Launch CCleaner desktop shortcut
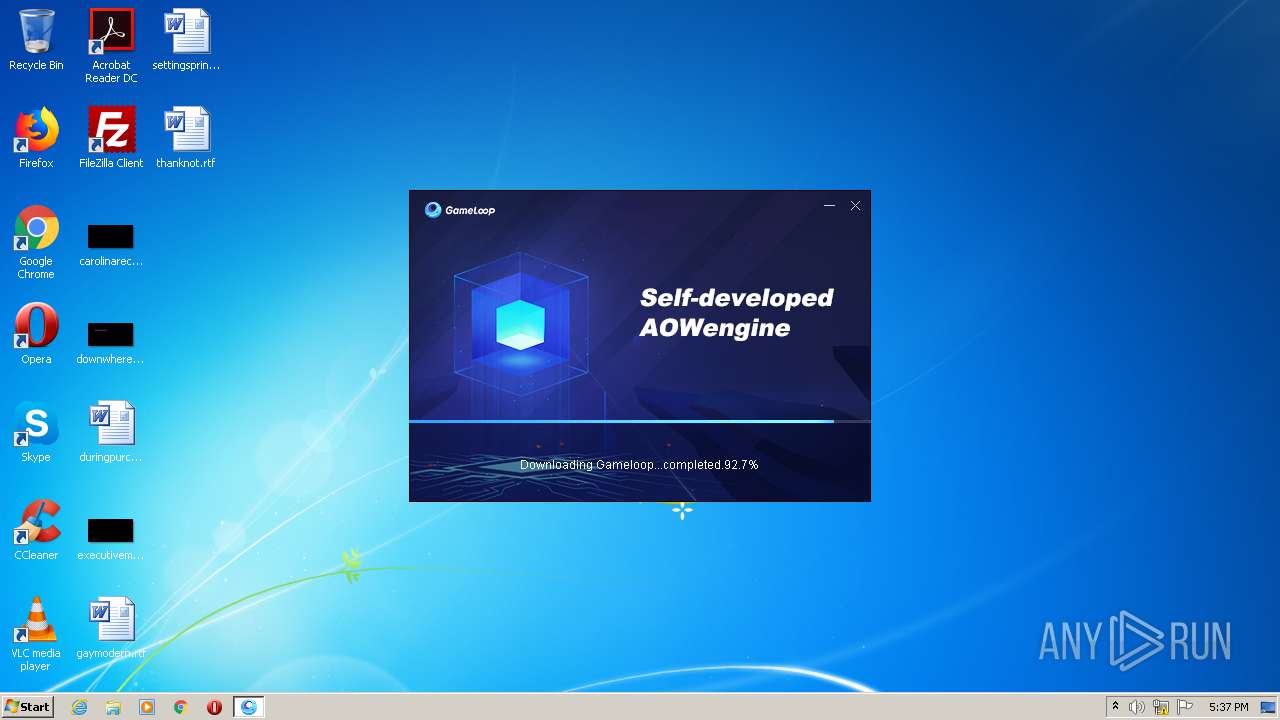The image size is (1280, 720). pyautogui.click(x=36, y=530)
